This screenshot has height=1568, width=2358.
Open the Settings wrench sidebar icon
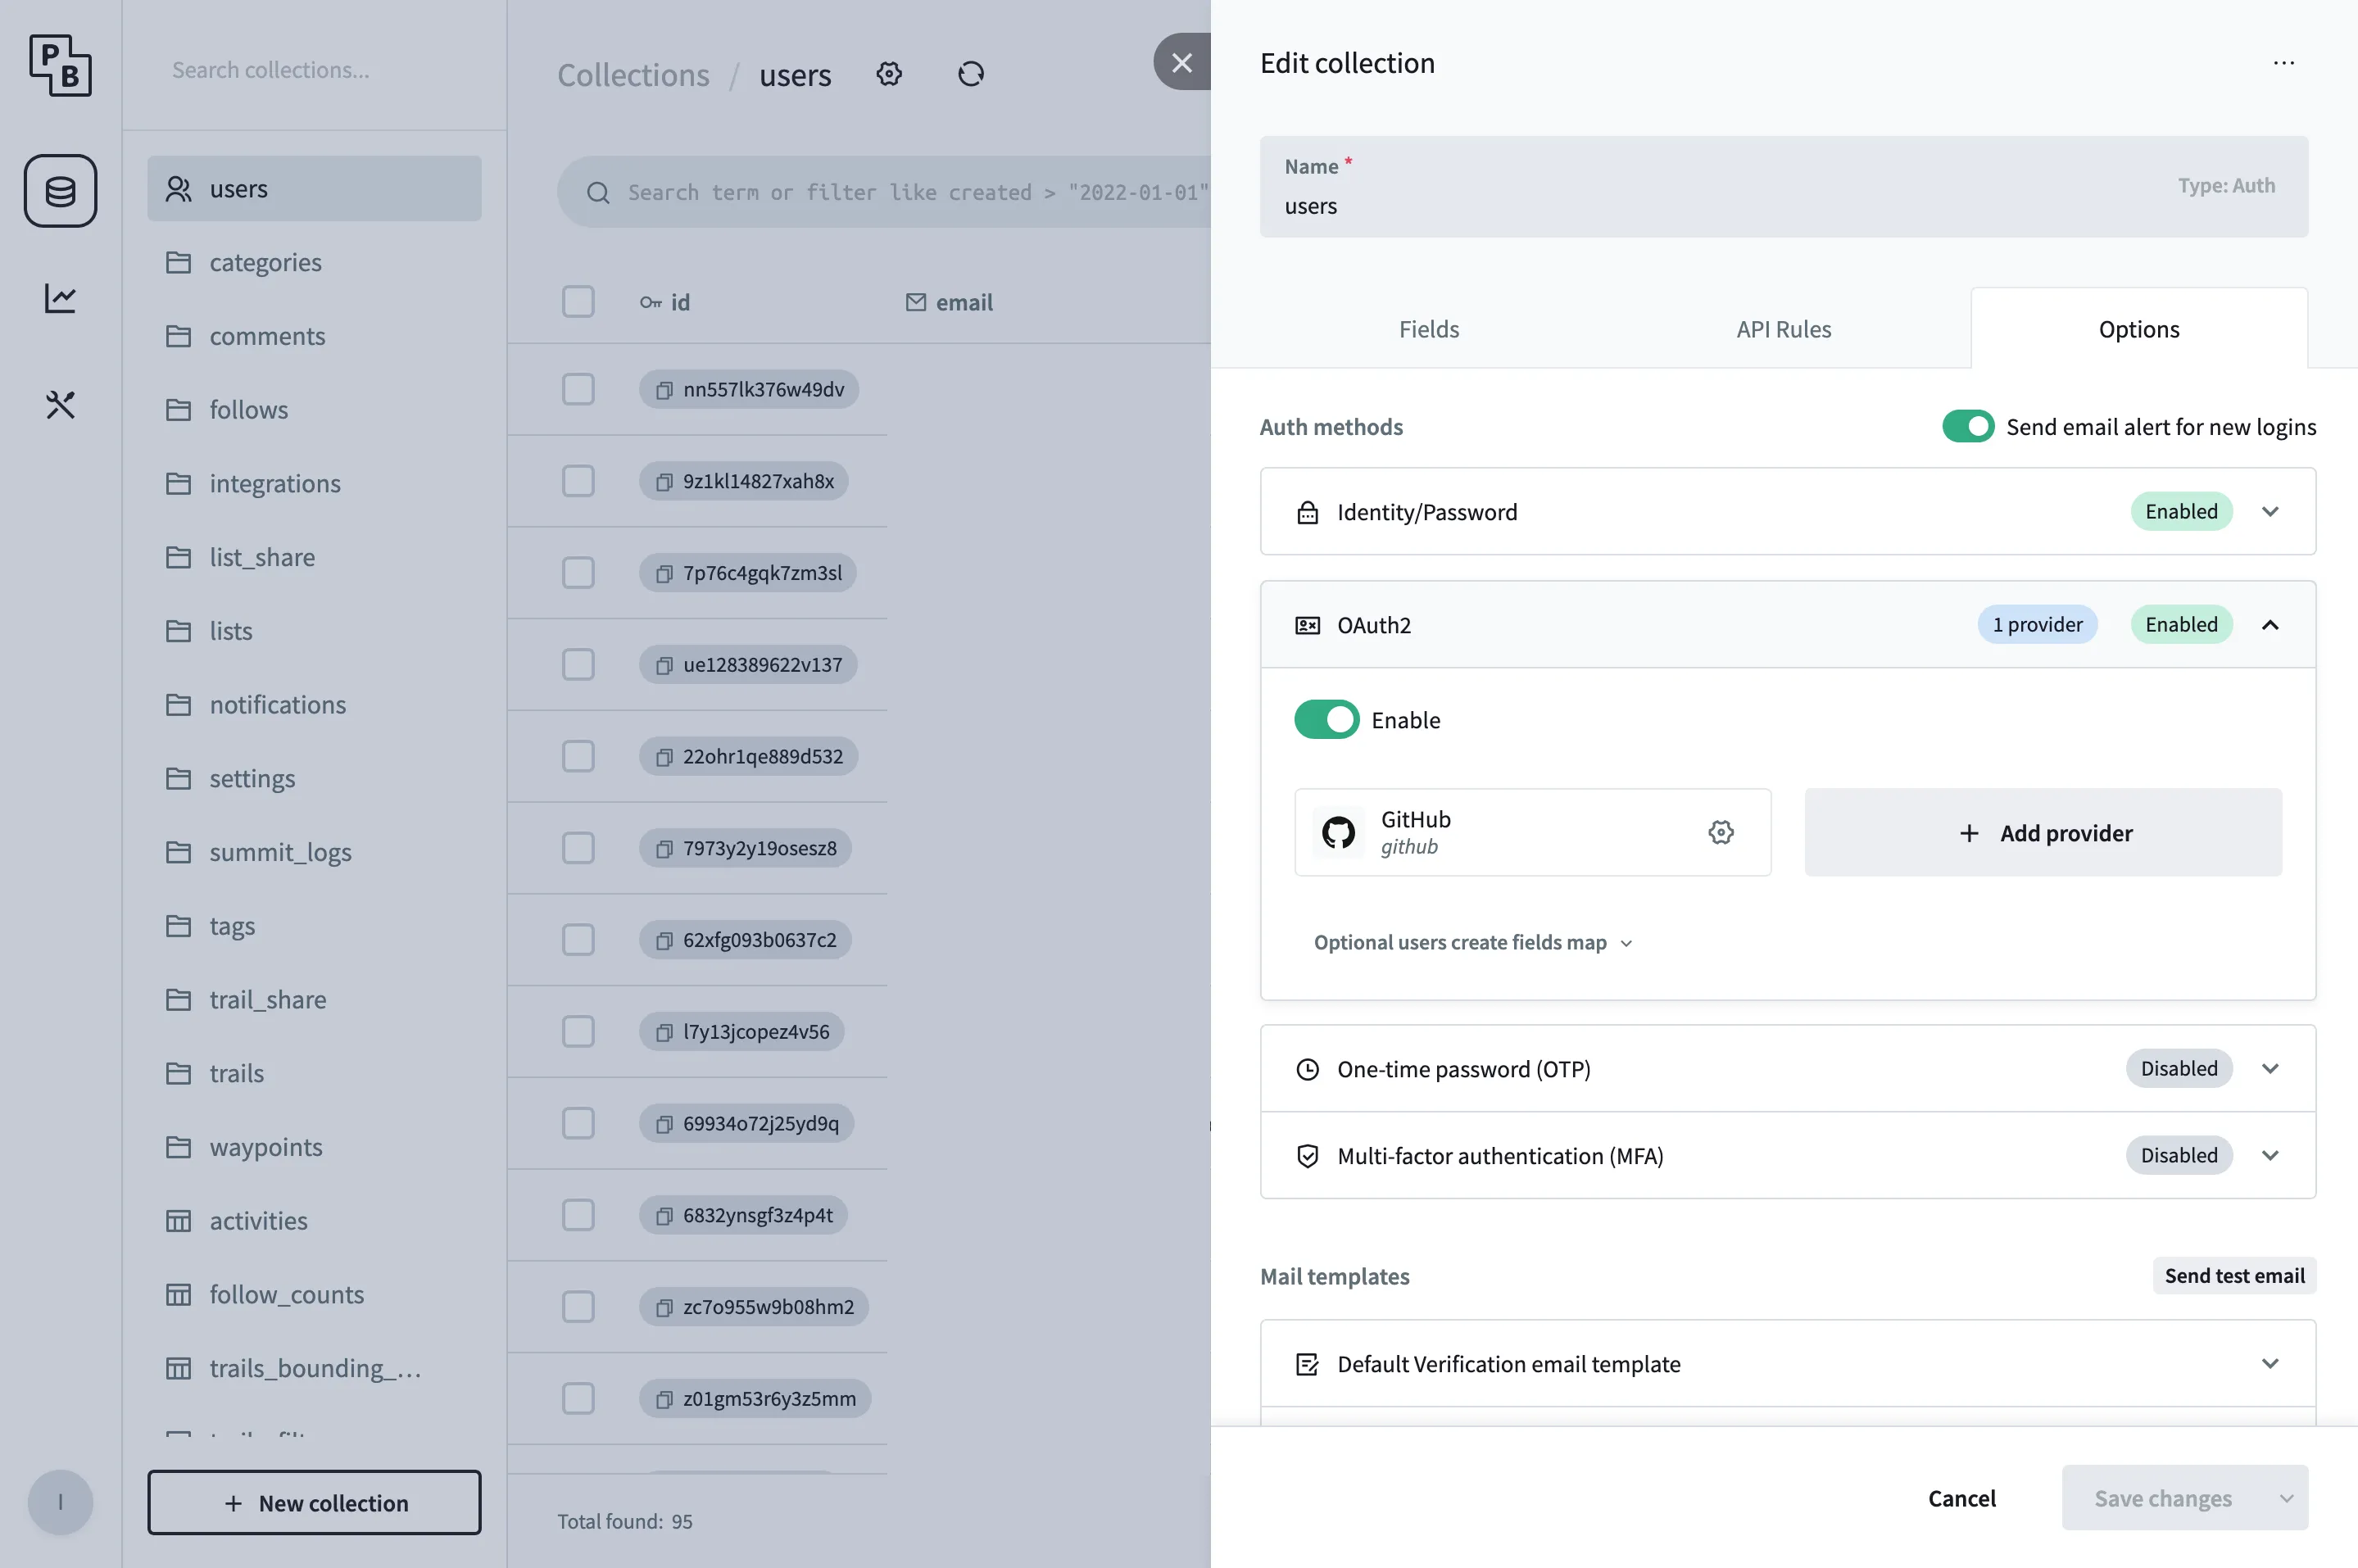tap(60, 404)
